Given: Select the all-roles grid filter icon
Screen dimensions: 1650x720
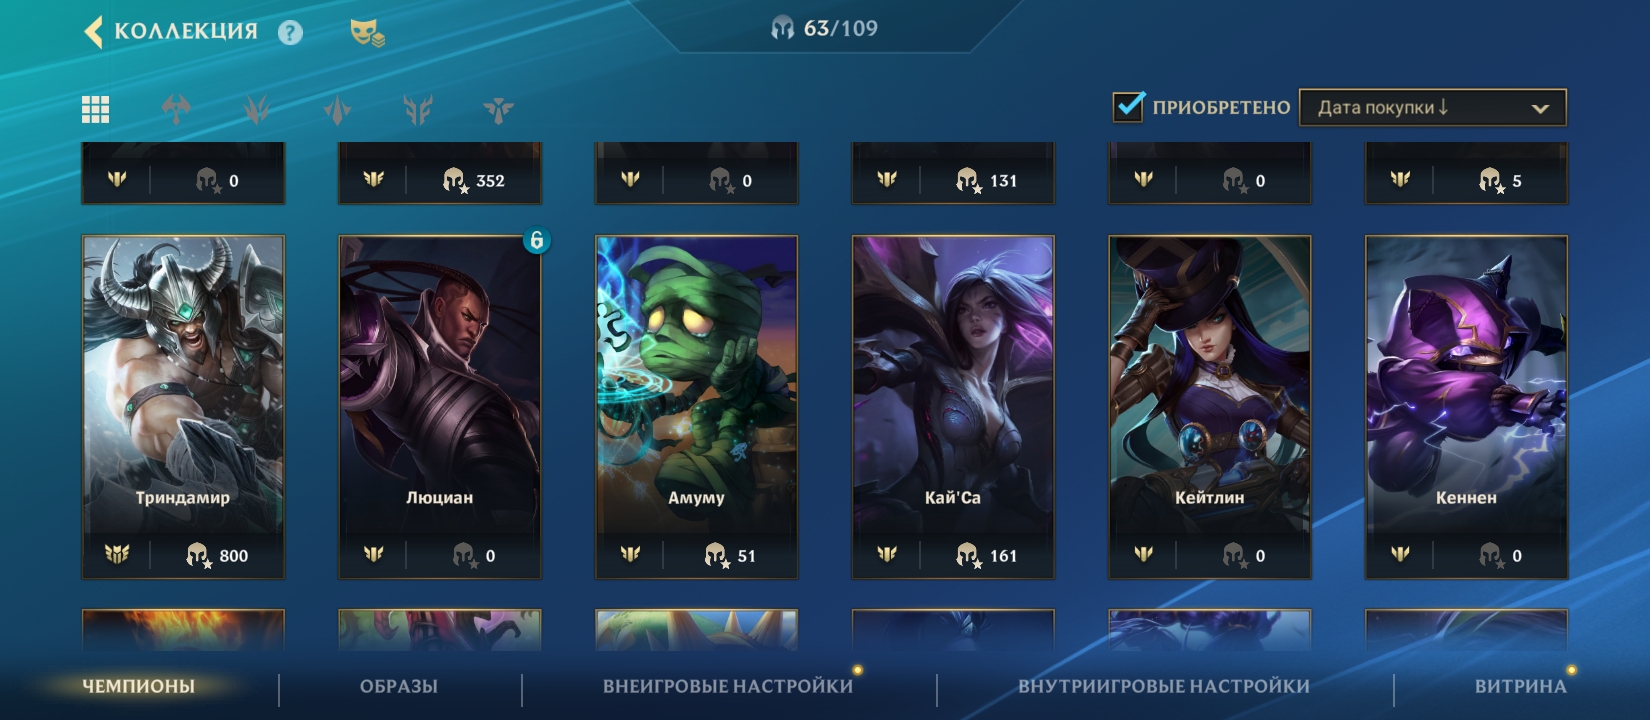Looking at the screenshot, I should pos(96,109).
